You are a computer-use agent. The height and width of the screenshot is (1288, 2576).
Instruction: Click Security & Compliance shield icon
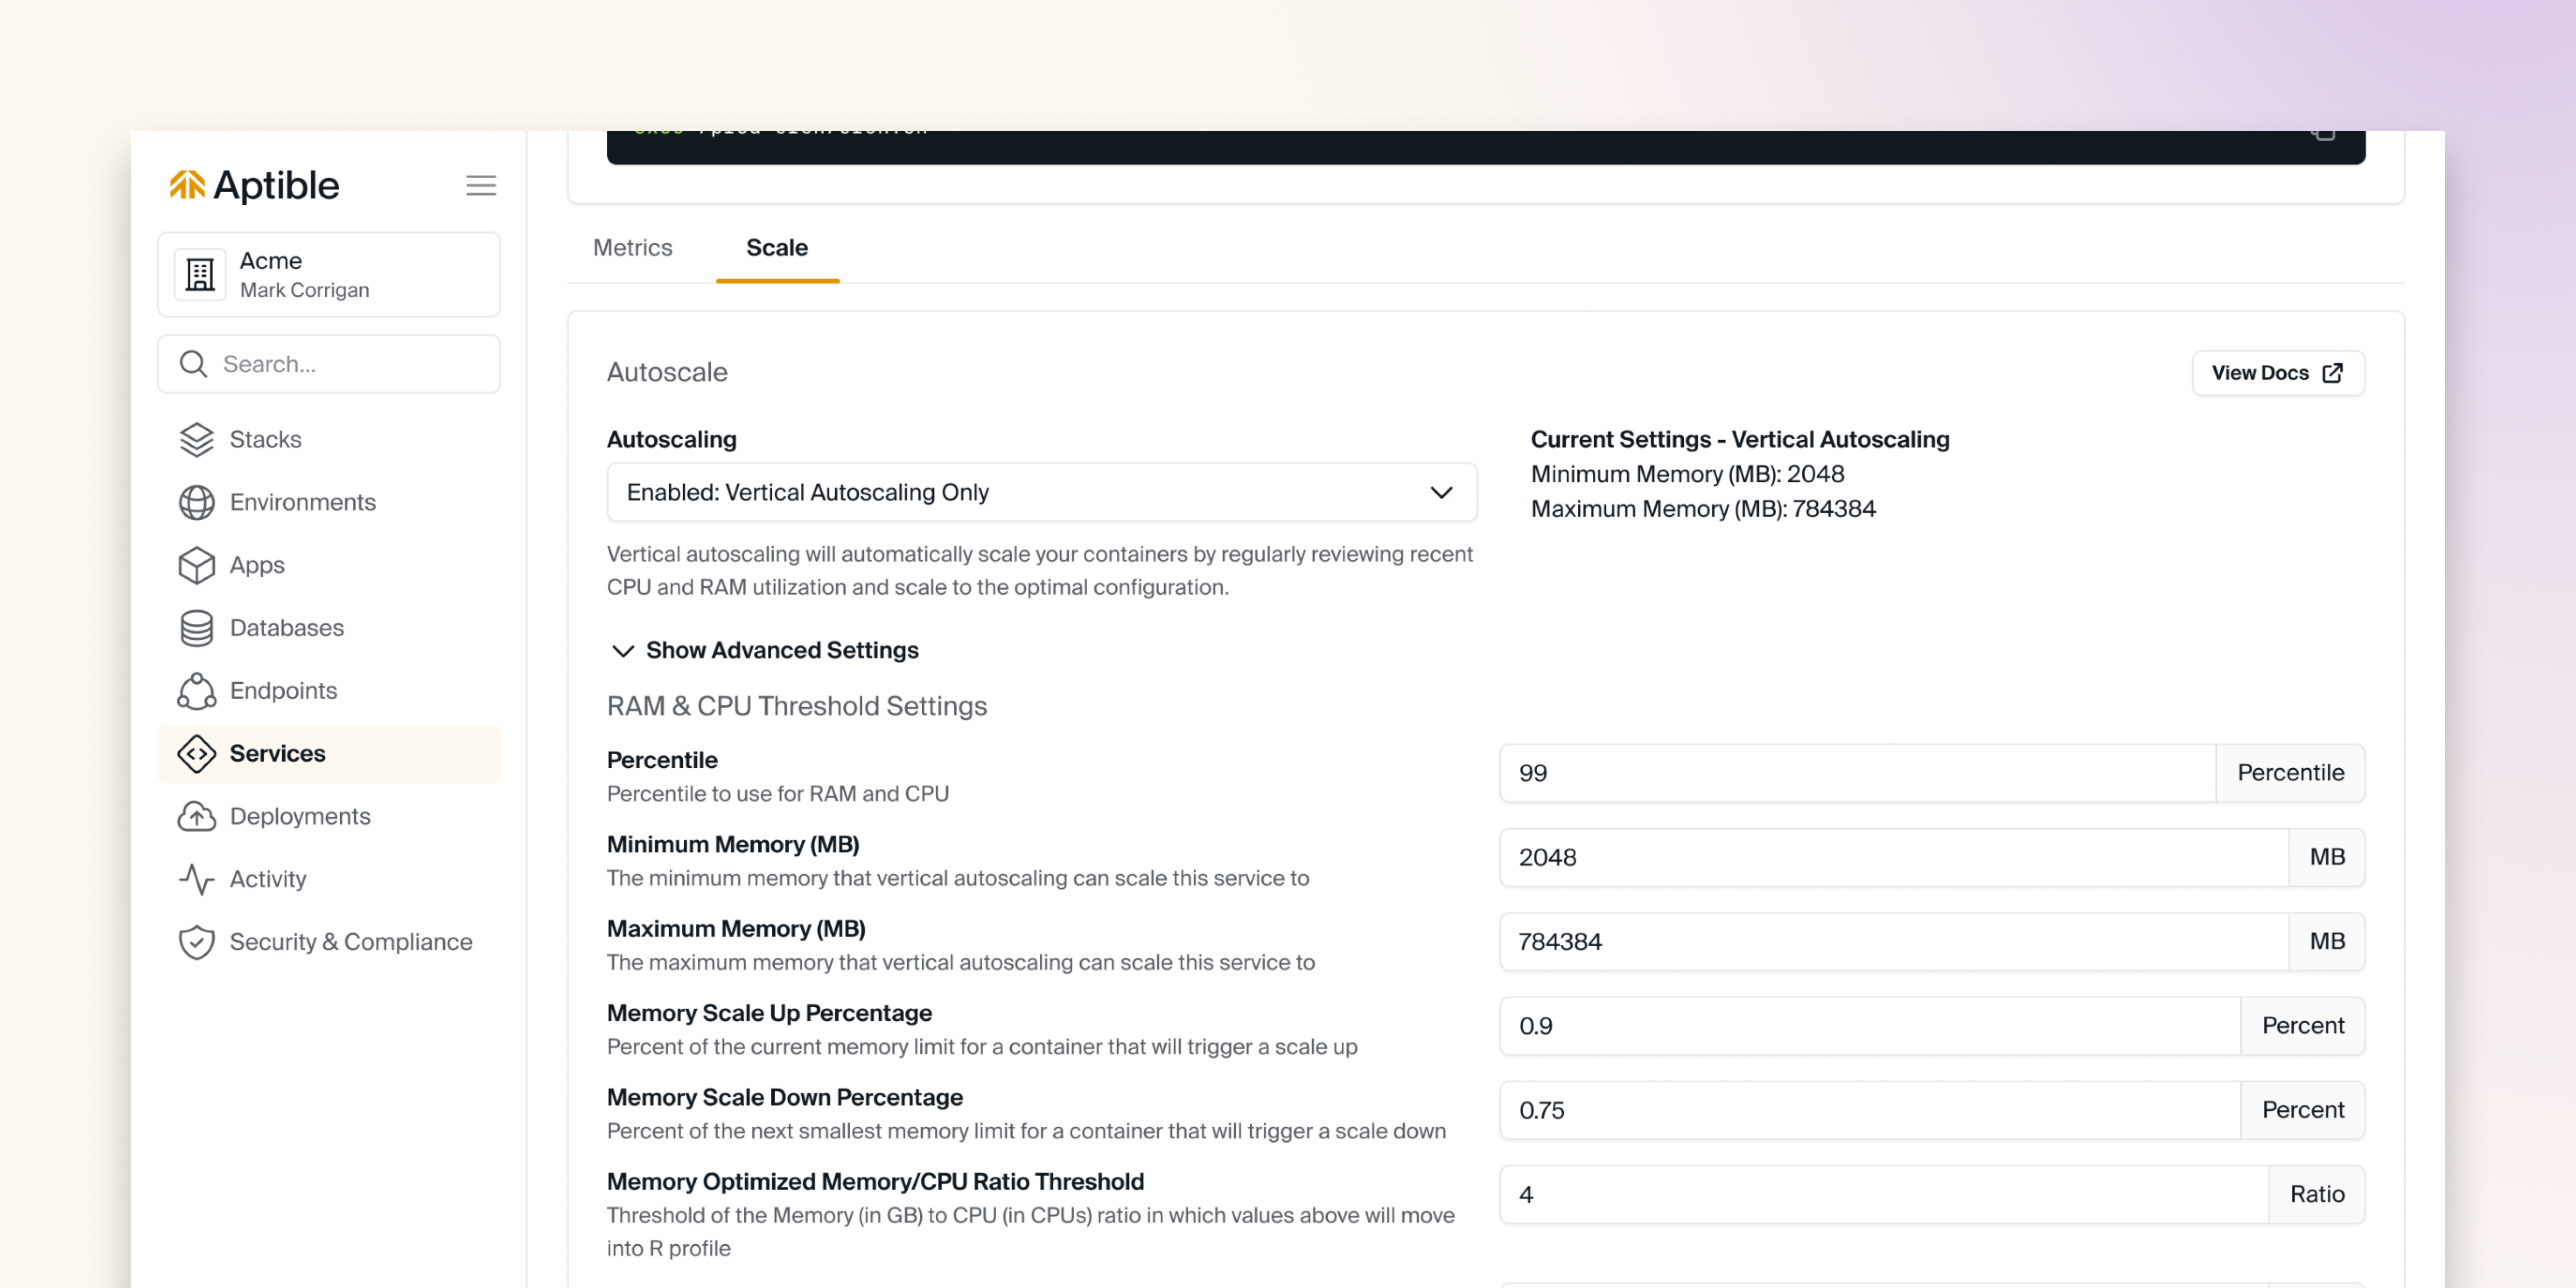coord(197,942)
